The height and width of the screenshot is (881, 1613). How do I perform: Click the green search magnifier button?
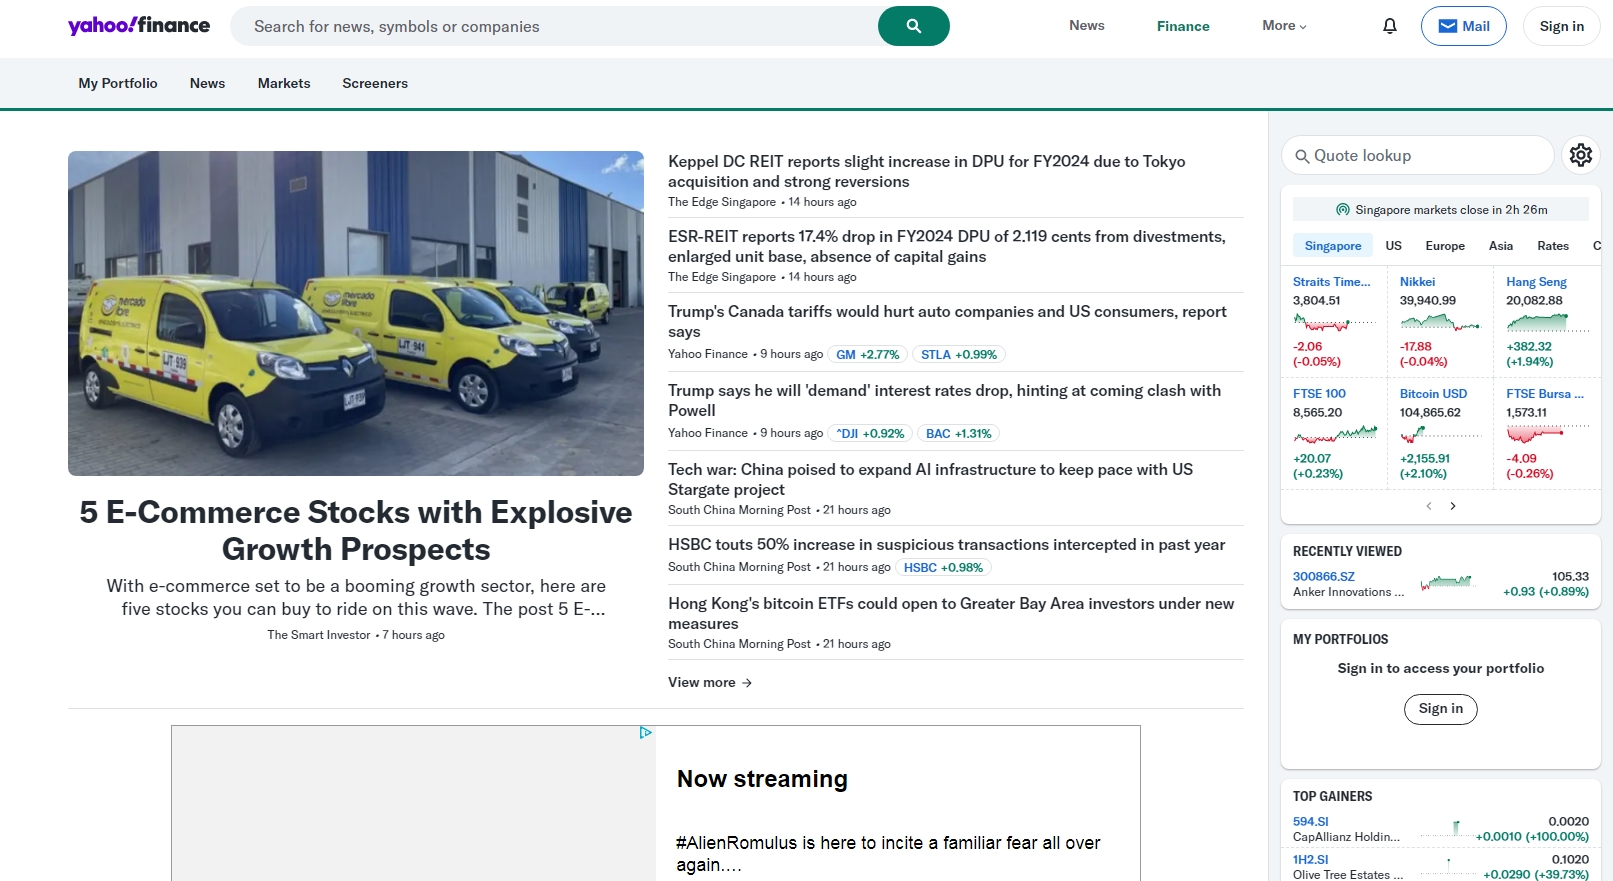(x=913, y=26)
